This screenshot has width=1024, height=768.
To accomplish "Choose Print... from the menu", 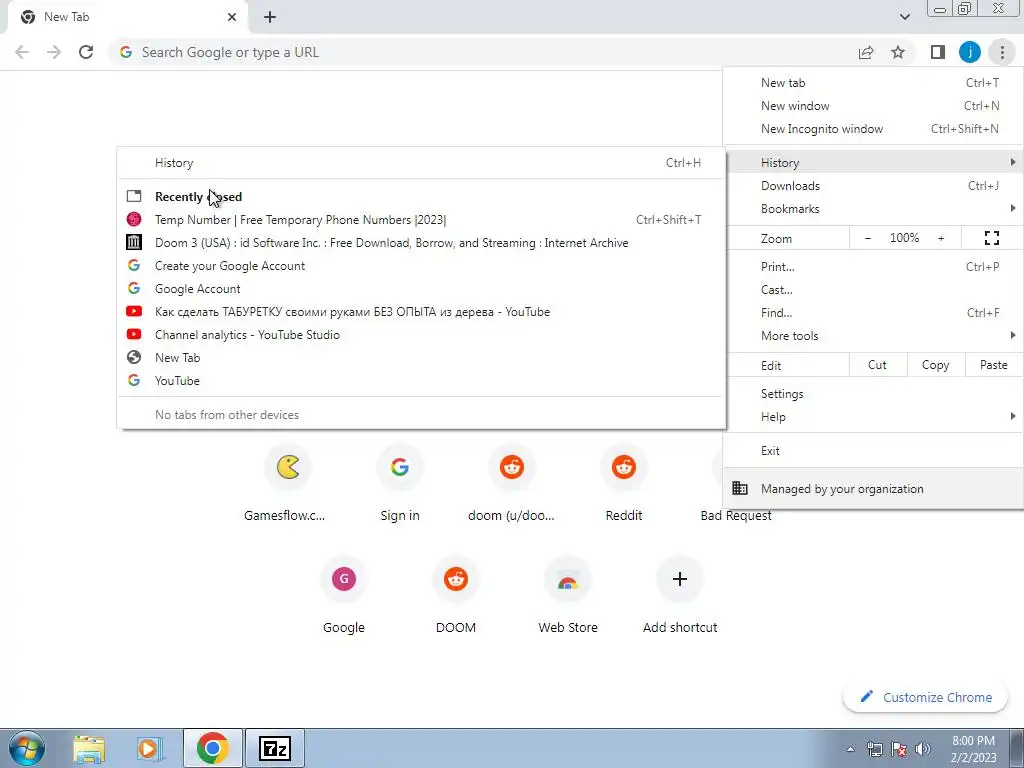I will (x=873, y=266).
